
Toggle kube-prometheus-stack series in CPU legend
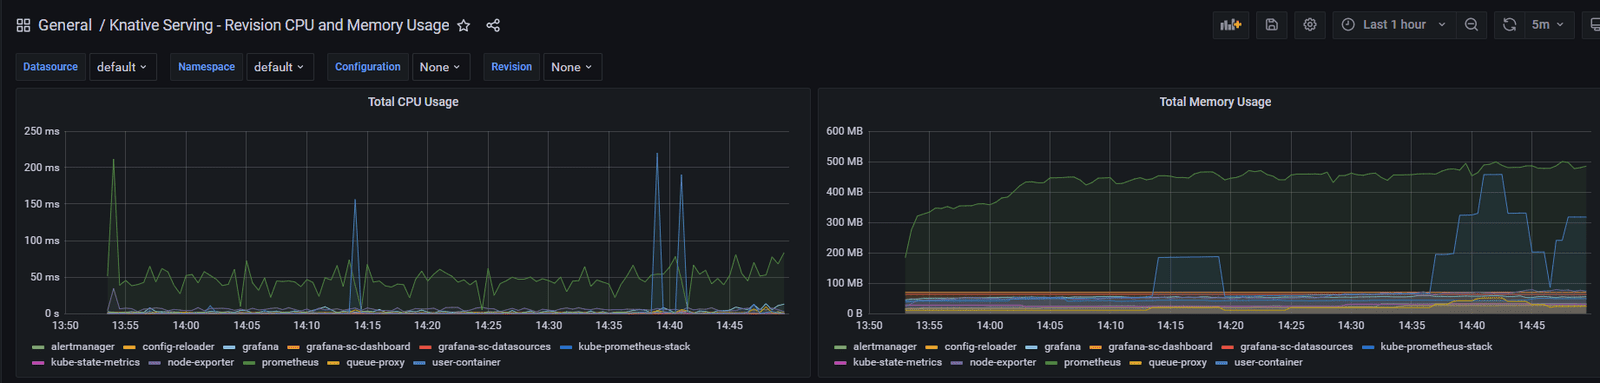[x=634, y=347]
